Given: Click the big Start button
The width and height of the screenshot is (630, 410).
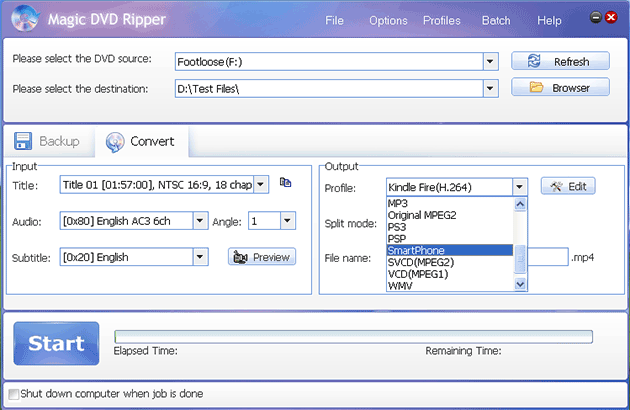Looking at the screenshot, I should (56, 343).
